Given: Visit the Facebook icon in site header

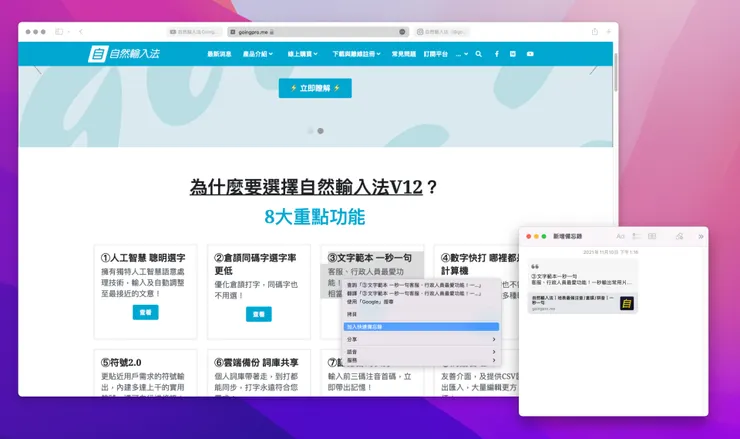Looking at the screenshot, I should pyautogui.click(x=496, y=54).
